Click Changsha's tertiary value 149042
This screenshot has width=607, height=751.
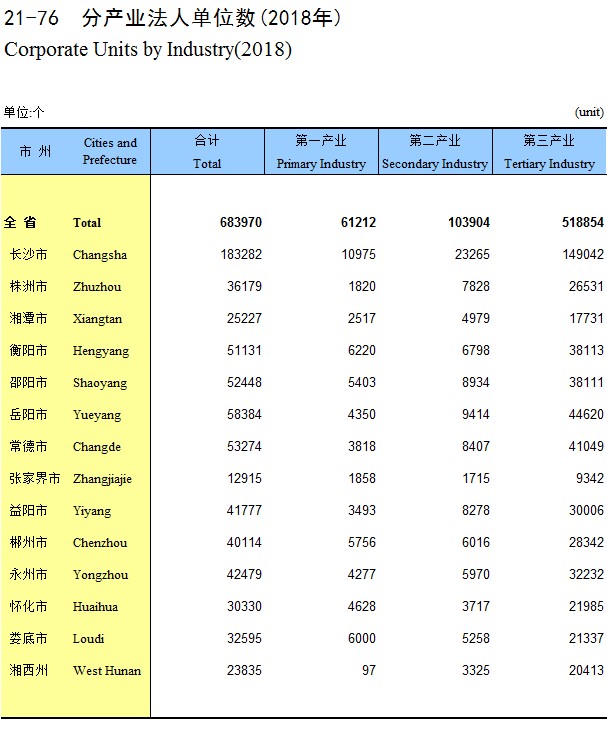pos(583,254)
